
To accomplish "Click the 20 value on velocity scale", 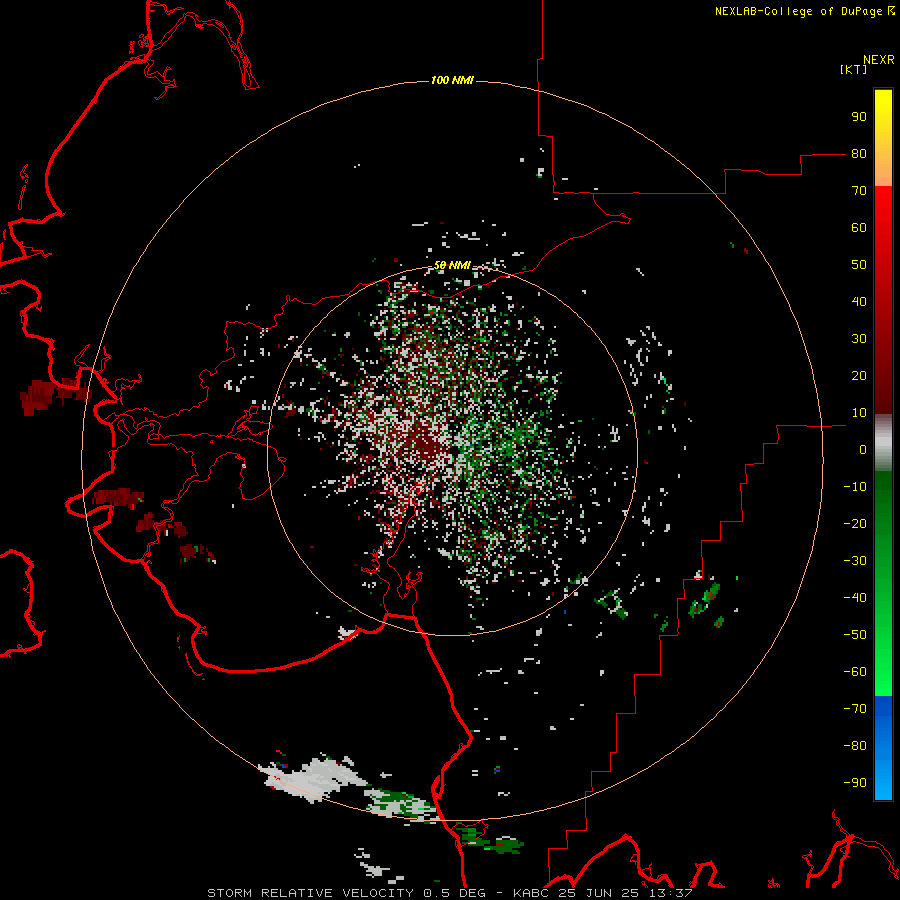I will pos(859,375).
